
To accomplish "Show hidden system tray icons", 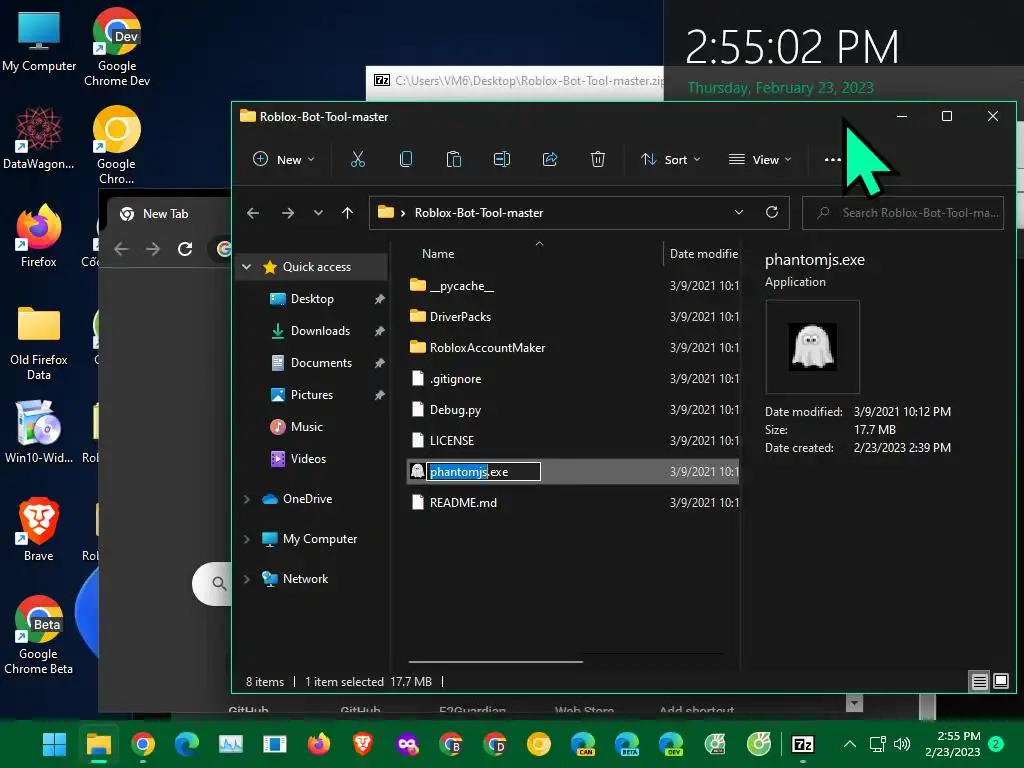I will point(850,744).
